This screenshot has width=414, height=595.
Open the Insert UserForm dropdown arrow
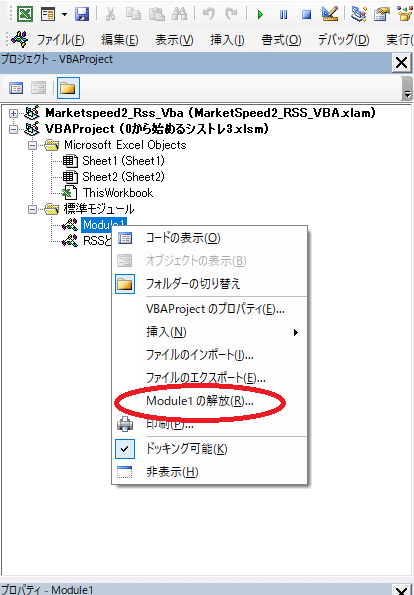point(64,14)
